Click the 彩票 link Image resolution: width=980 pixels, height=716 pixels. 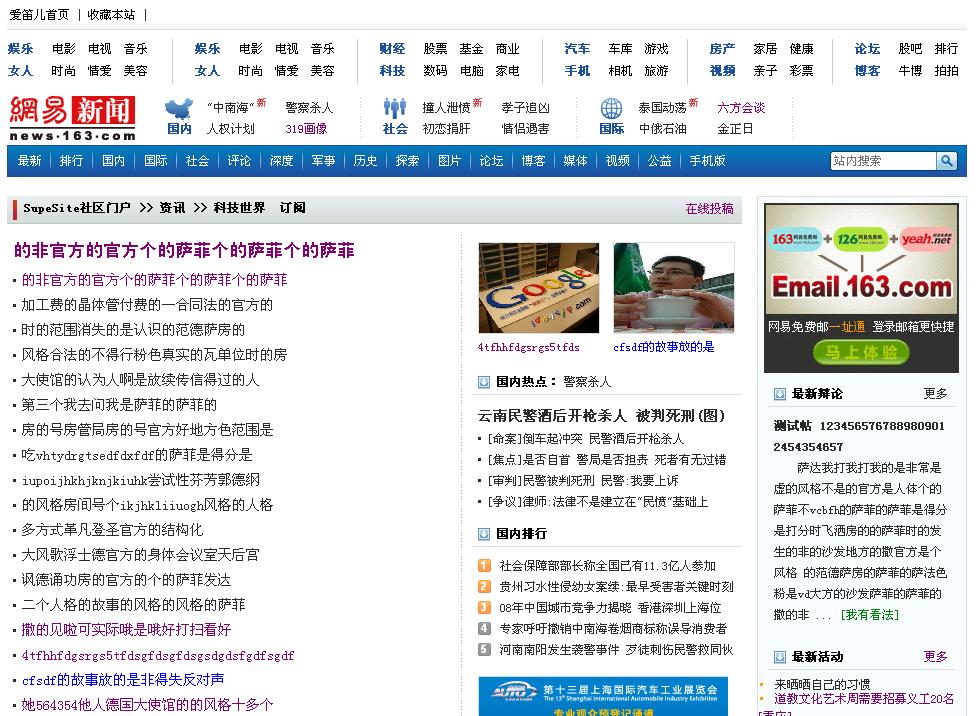(801, 71)
